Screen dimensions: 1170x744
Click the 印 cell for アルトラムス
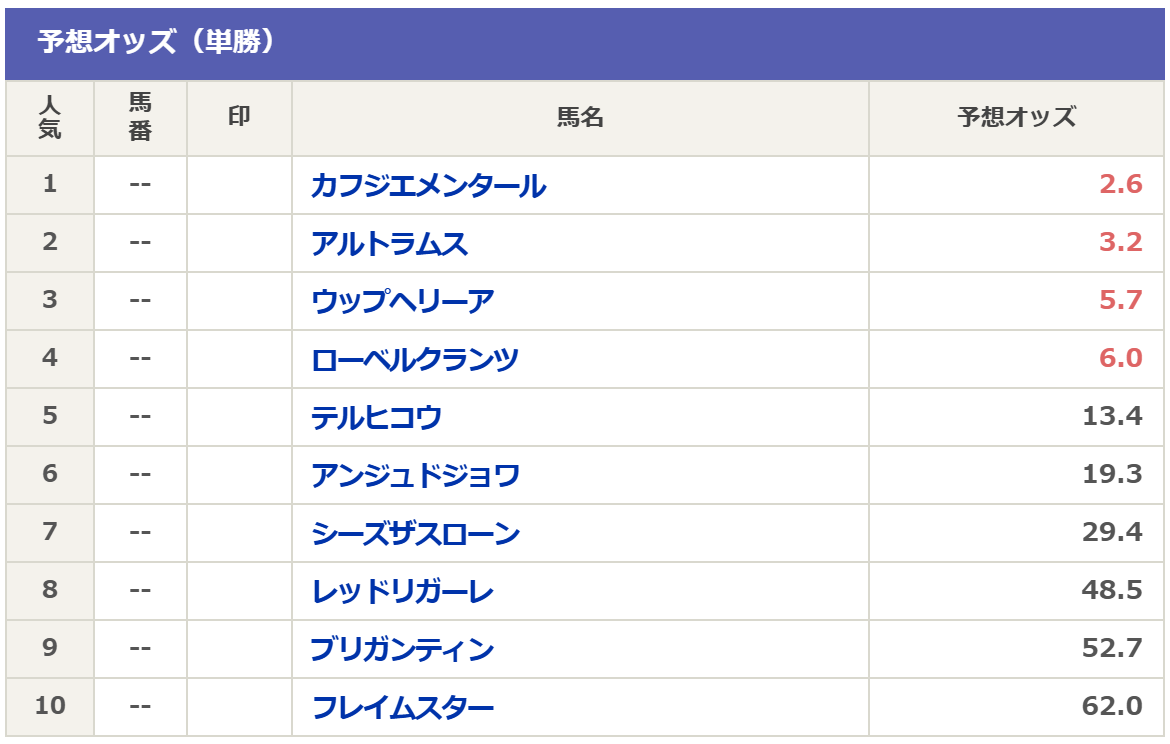239,243
